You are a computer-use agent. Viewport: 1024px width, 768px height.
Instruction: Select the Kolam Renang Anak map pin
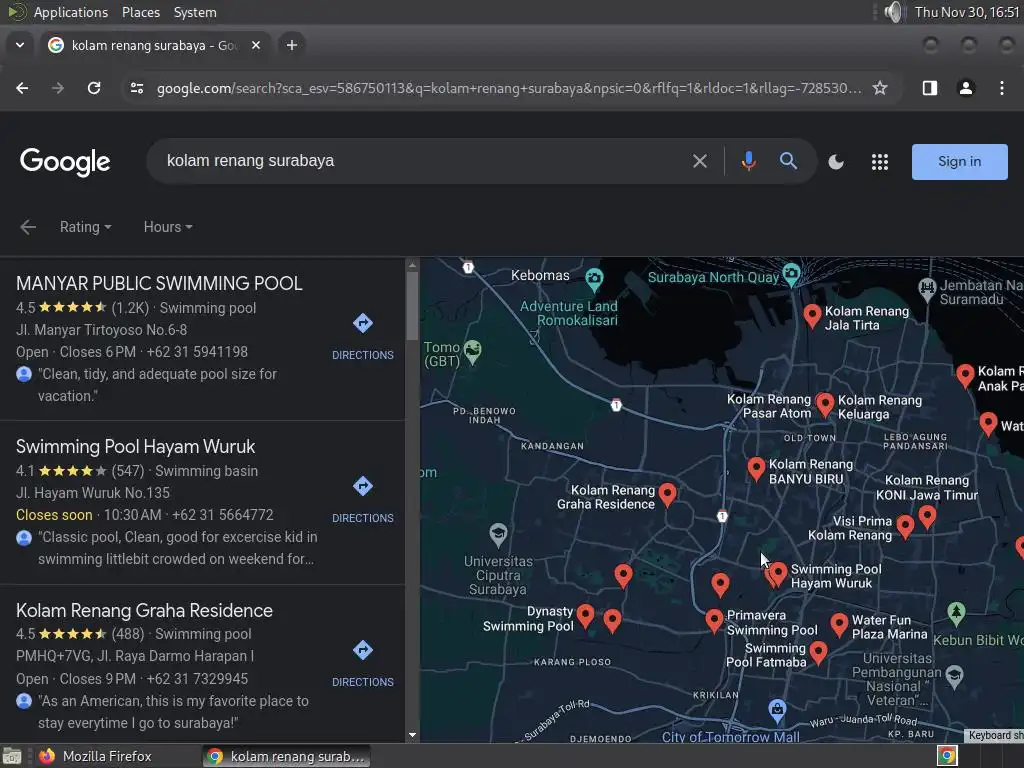tap(965, 376)
